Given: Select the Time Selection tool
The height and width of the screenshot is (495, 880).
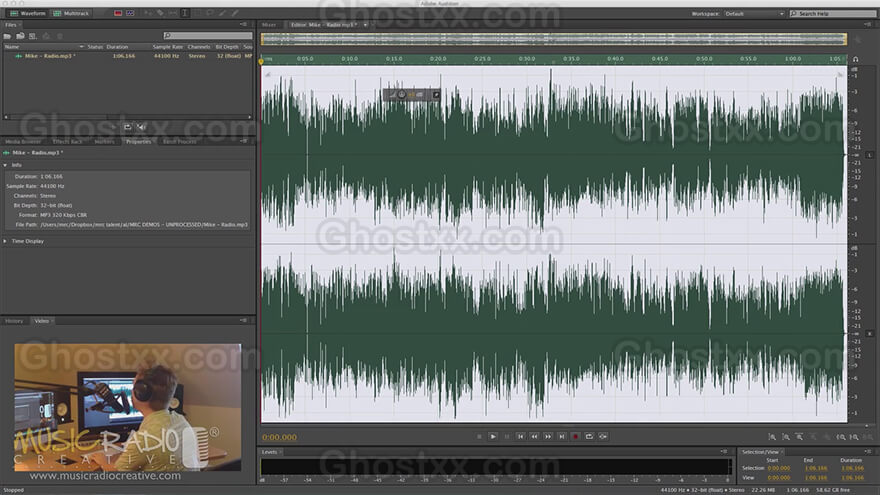Looking at the screenshot, I should [184, 13].
